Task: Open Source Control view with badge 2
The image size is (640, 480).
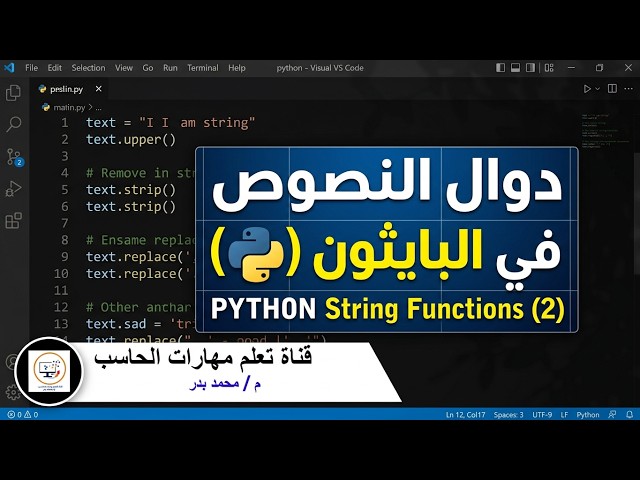Action: click(14, 158)
